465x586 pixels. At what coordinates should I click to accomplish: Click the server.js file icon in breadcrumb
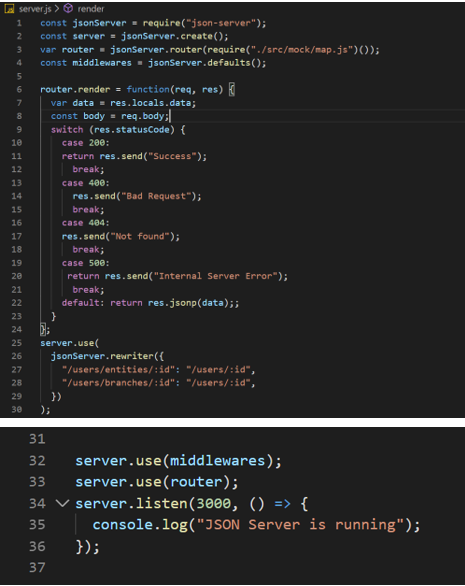click(x=9, y=9)
